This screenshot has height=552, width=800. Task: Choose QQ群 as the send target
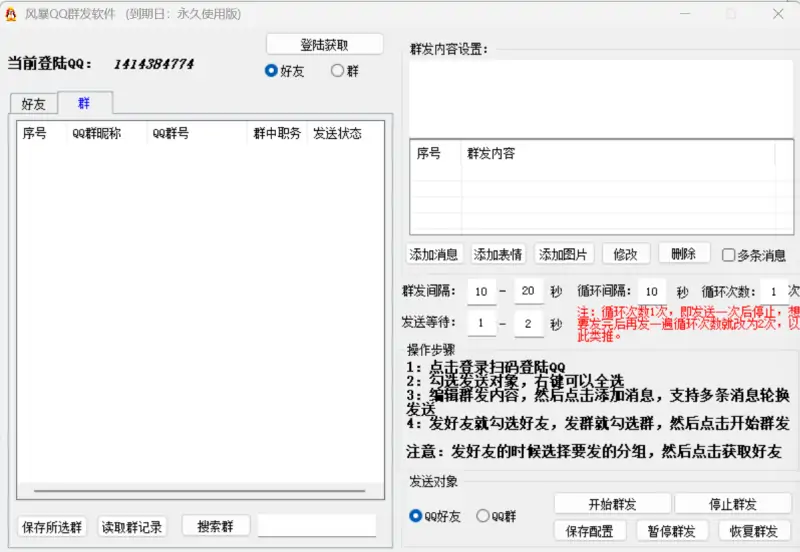point(483,516)
